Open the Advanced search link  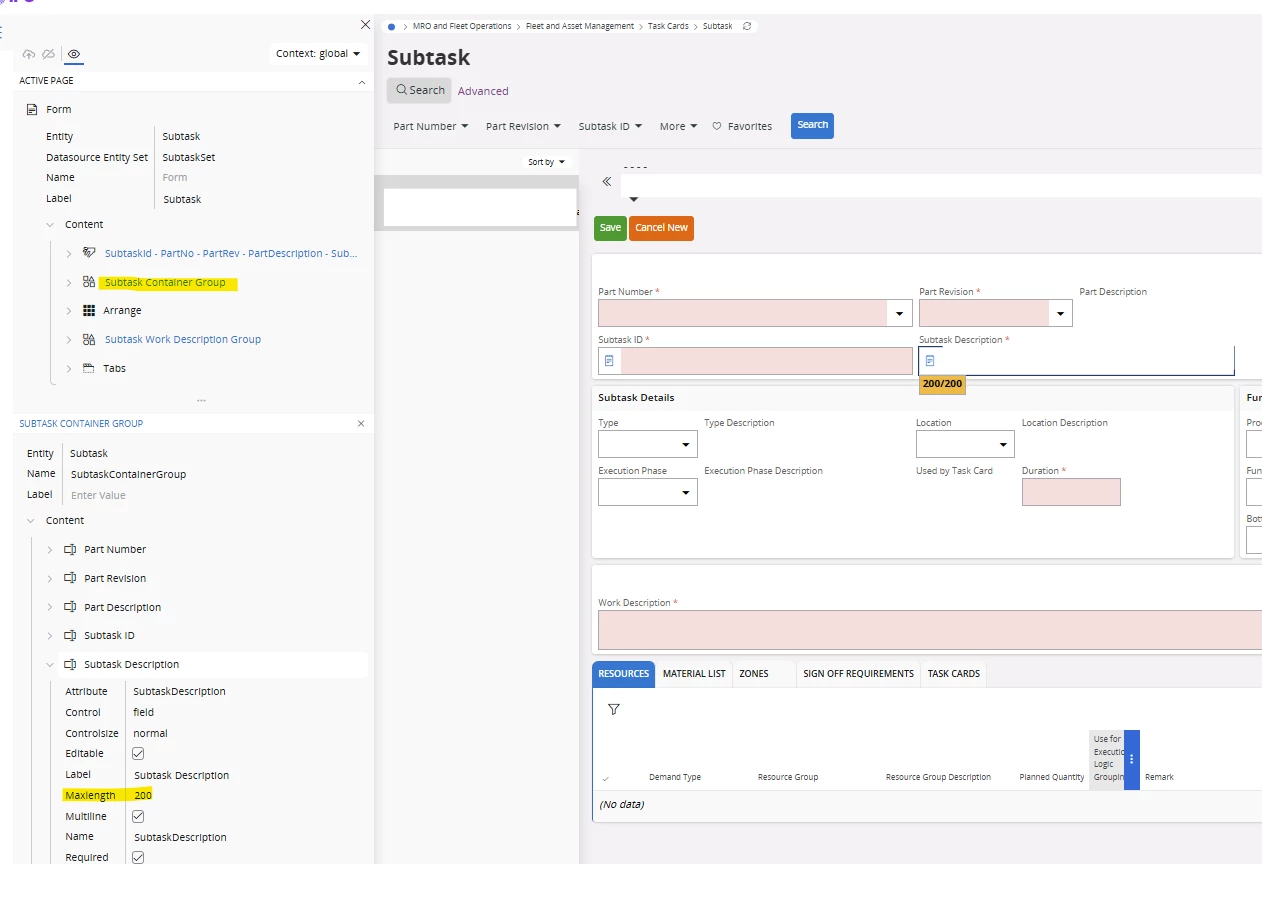(x=483, y=91)
